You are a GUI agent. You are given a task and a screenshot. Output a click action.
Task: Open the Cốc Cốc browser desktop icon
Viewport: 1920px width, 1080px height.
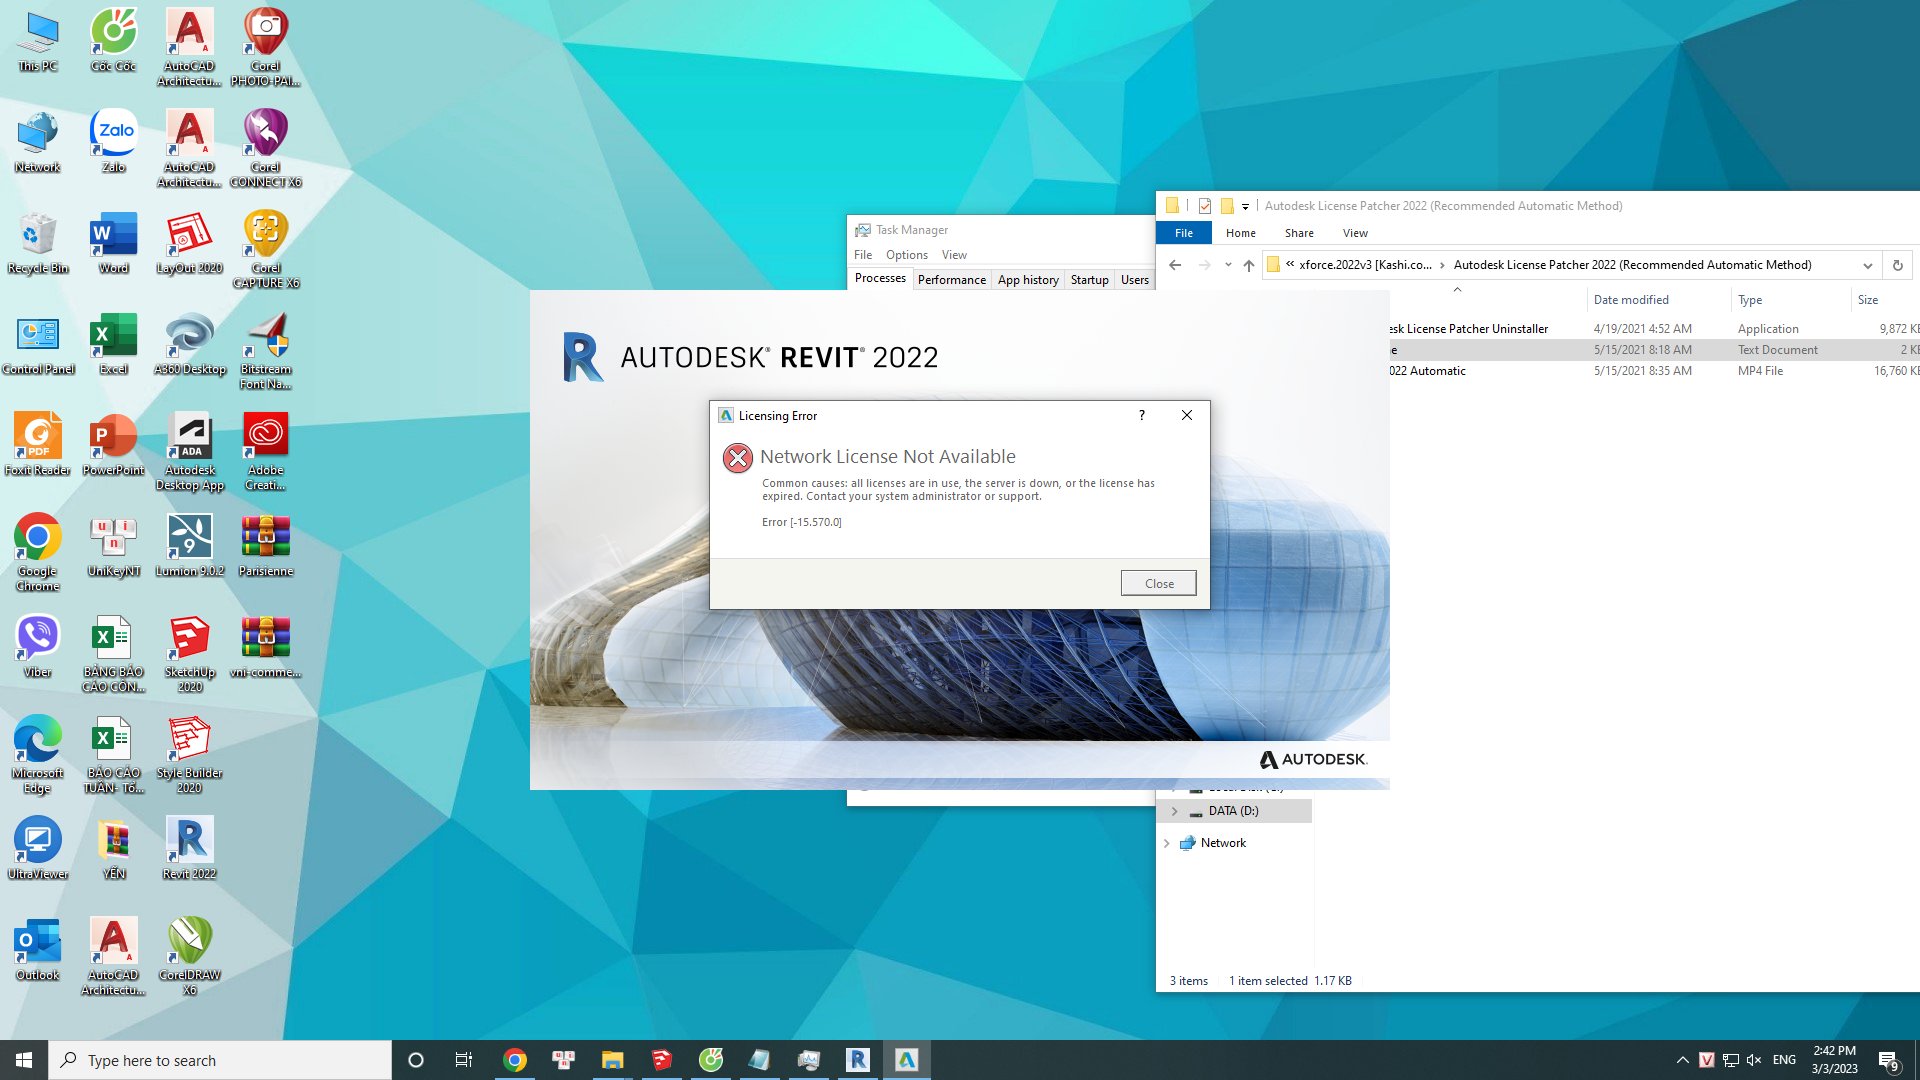pyautogui.click(x=114, y=41)
